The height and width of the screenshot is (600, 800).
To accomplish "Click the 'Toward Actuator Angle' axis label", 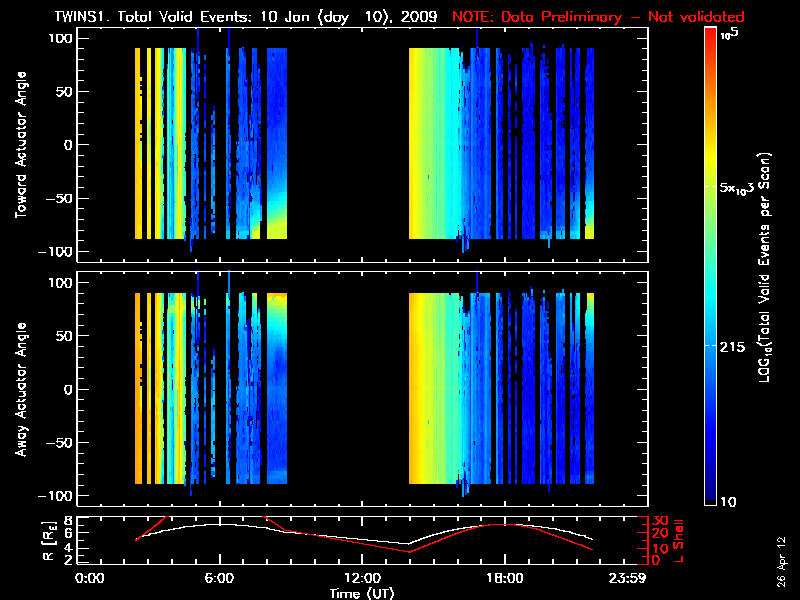I will 18,145.
